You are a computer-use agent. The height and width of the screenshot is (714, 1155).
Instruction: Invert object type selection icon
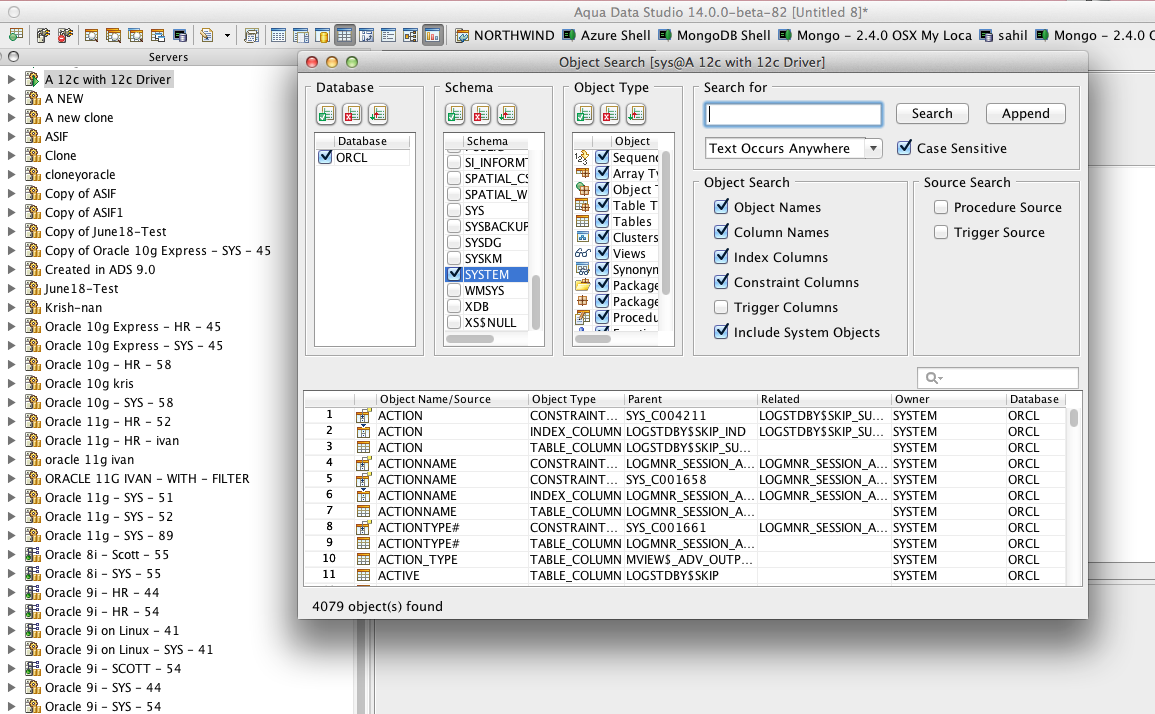point(636,114)
